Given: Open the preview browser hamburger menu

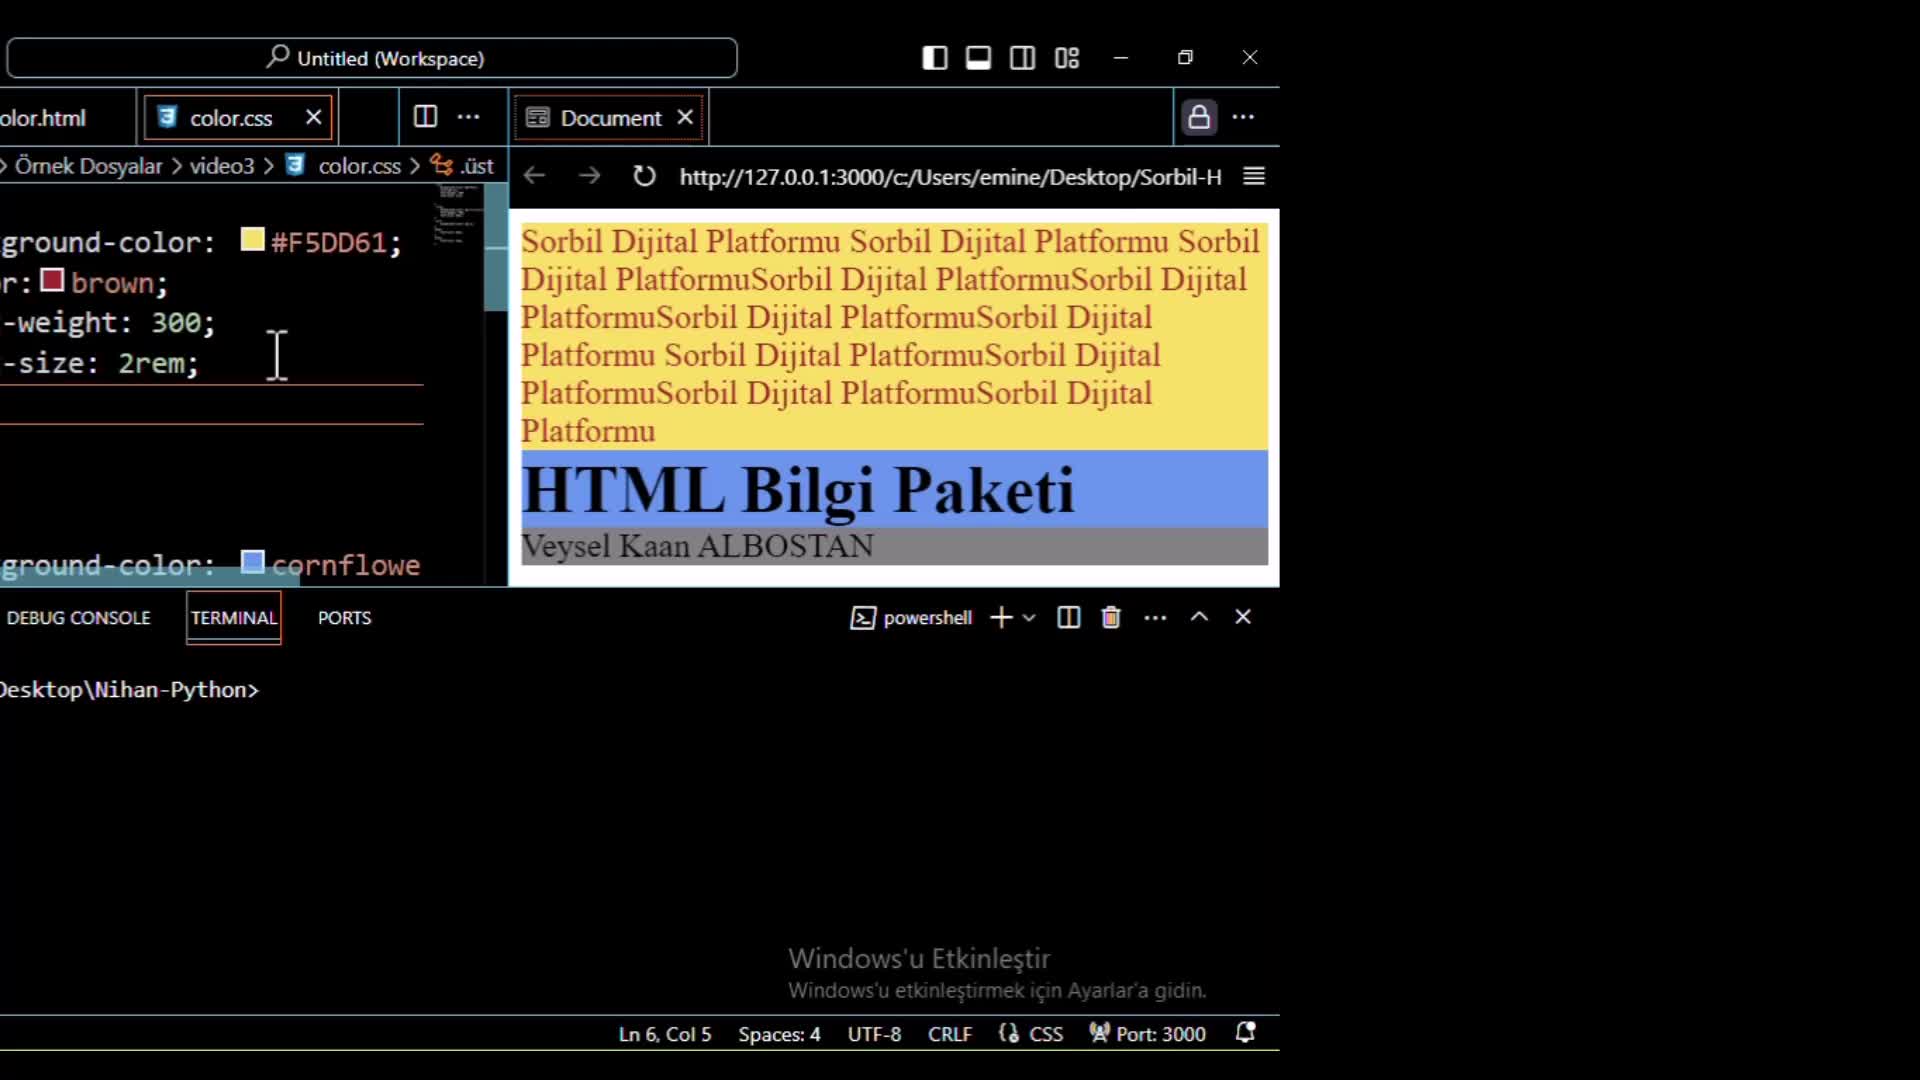Looking at the screenshot, I should click(x=1254, y=176).
